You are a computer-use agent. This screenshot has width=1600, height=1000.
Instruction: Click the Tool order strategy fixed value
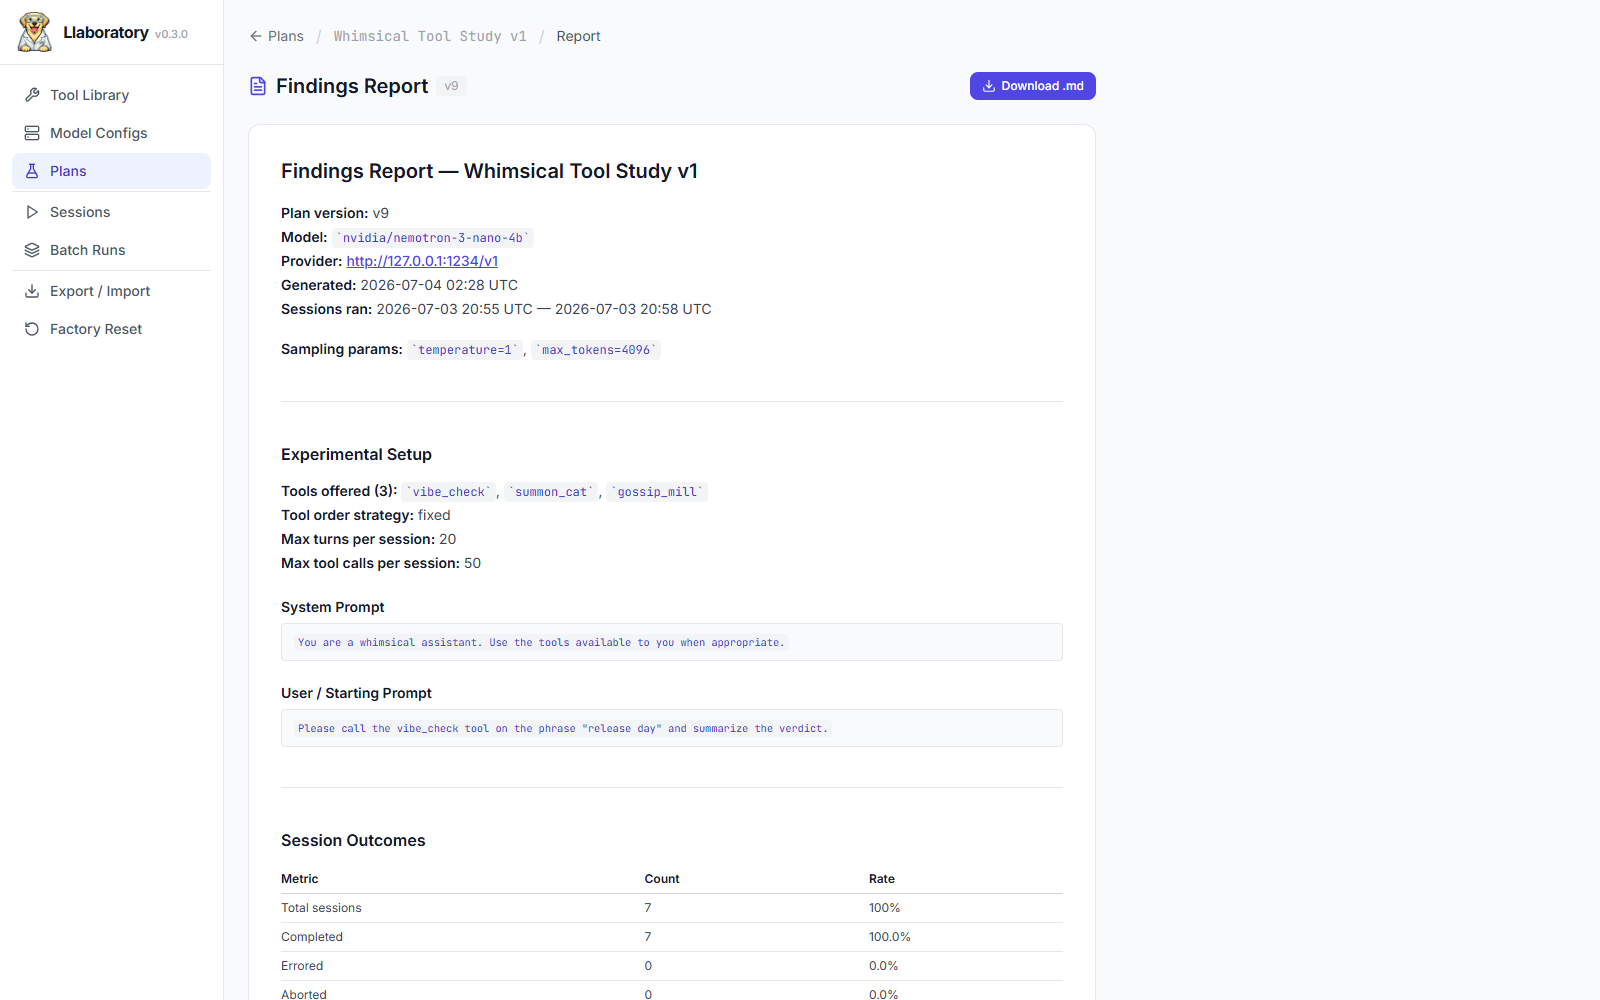tap(434, 515)
